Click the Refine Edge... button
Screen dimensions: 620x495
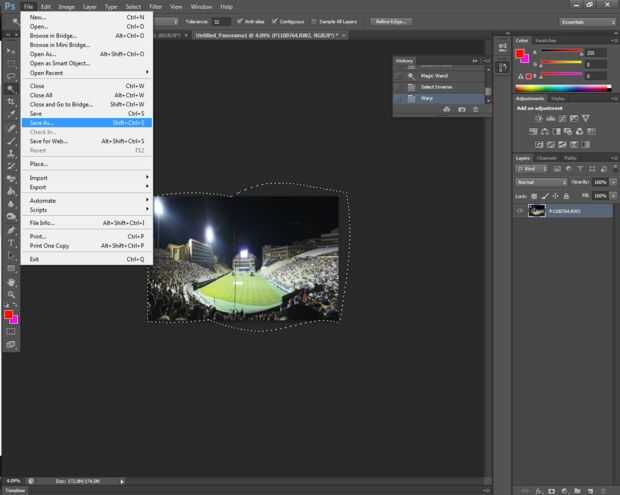[391, 21]
